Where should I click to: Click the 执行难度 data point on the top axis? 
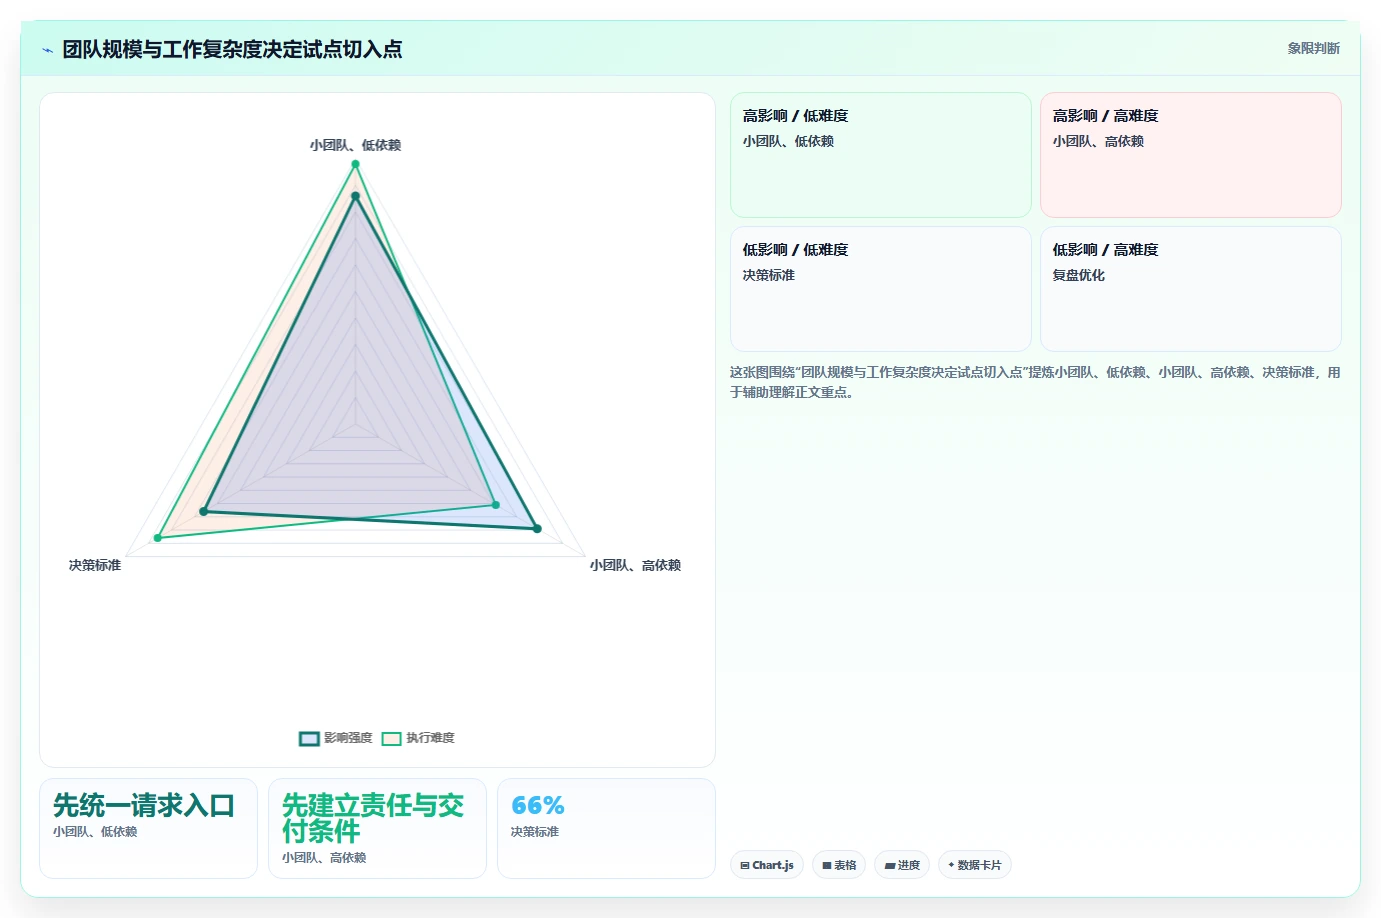pyautogui.click(x=355, y=164)
